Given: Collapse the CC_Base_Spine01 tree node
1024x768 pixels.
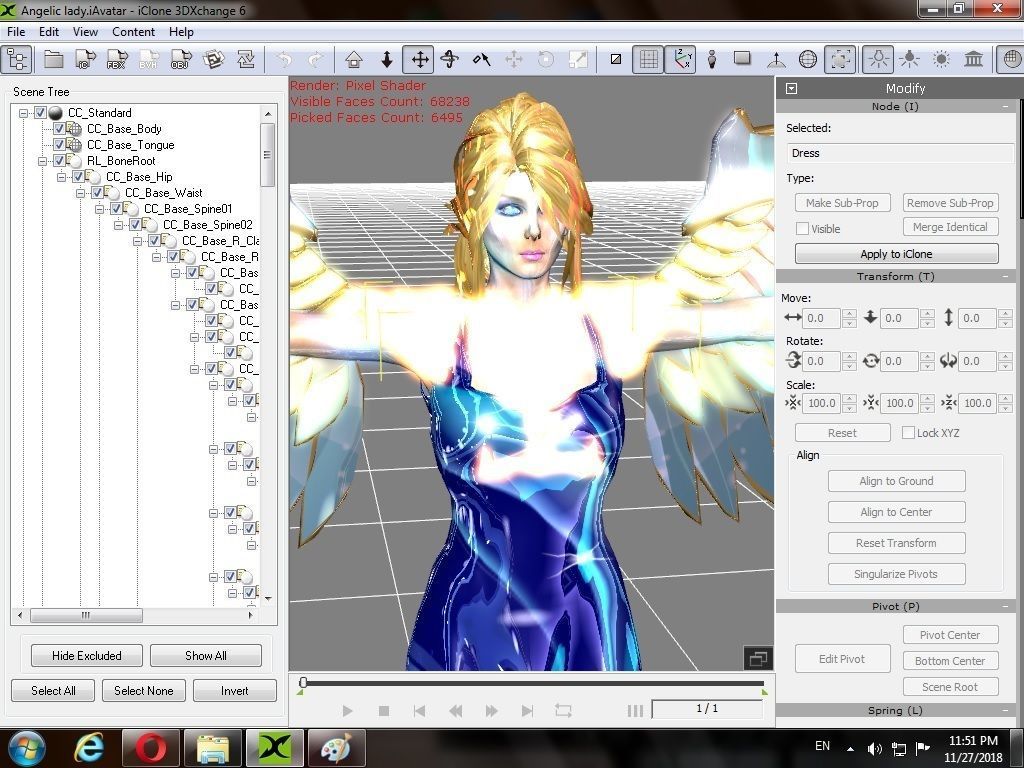Looking at the screenshot, I should 99,208.
